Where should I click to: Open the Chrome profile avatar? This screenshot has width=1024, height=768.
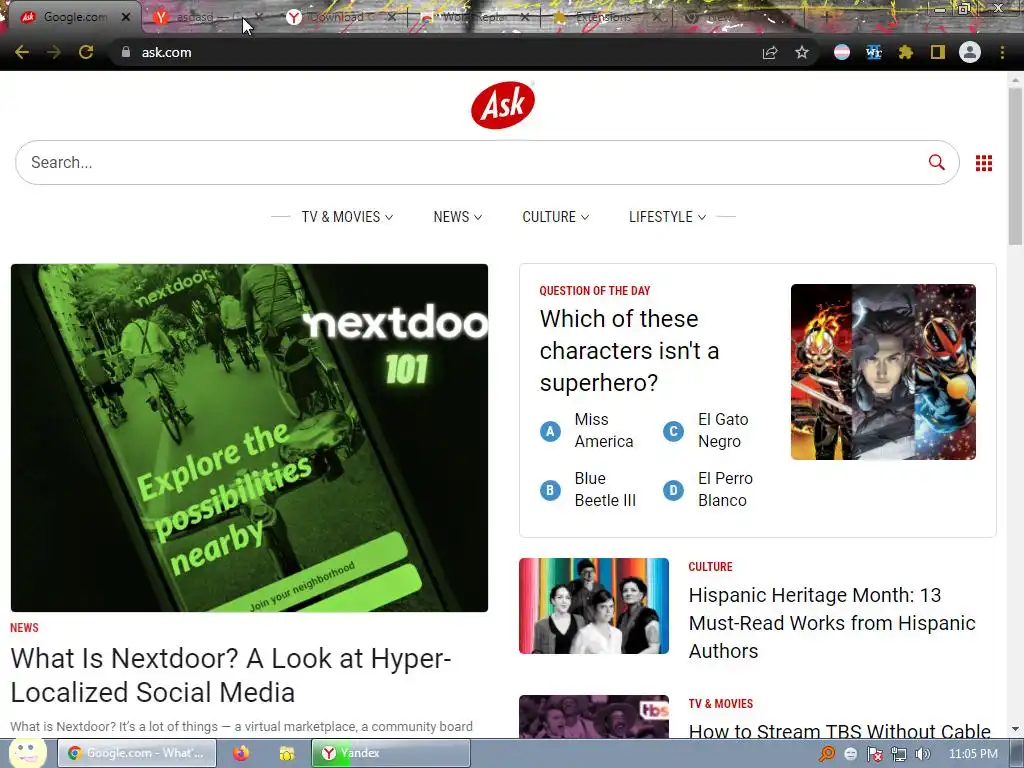970,52
